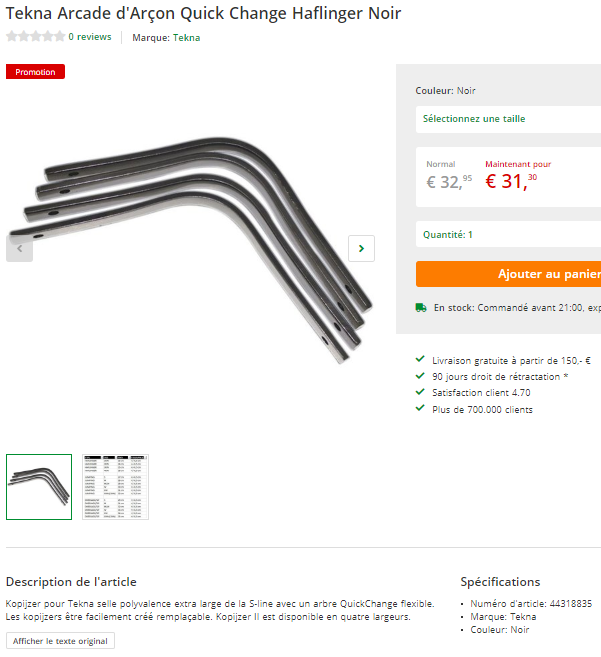
Task: Show next product image with right arrow
Action: coord(361,248)
